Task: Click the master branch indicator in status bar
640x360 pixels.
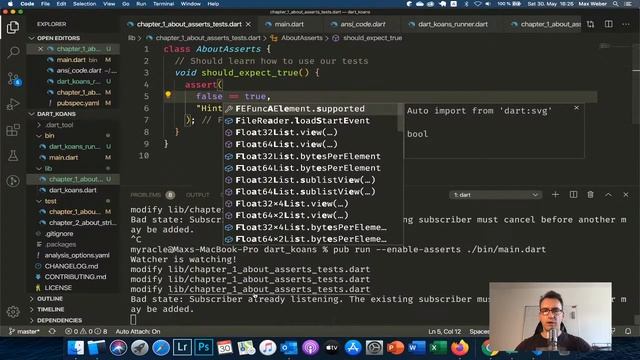Action: (x=24, y=331)
